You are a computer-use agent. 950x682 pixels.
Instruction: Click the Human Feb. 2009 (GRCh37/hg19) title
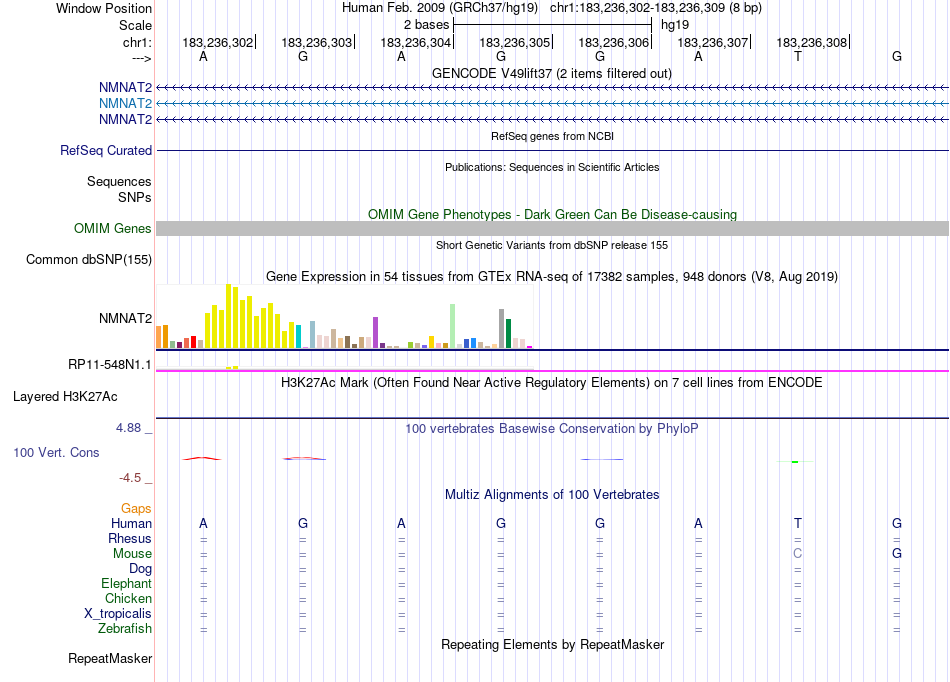(439, 8)
